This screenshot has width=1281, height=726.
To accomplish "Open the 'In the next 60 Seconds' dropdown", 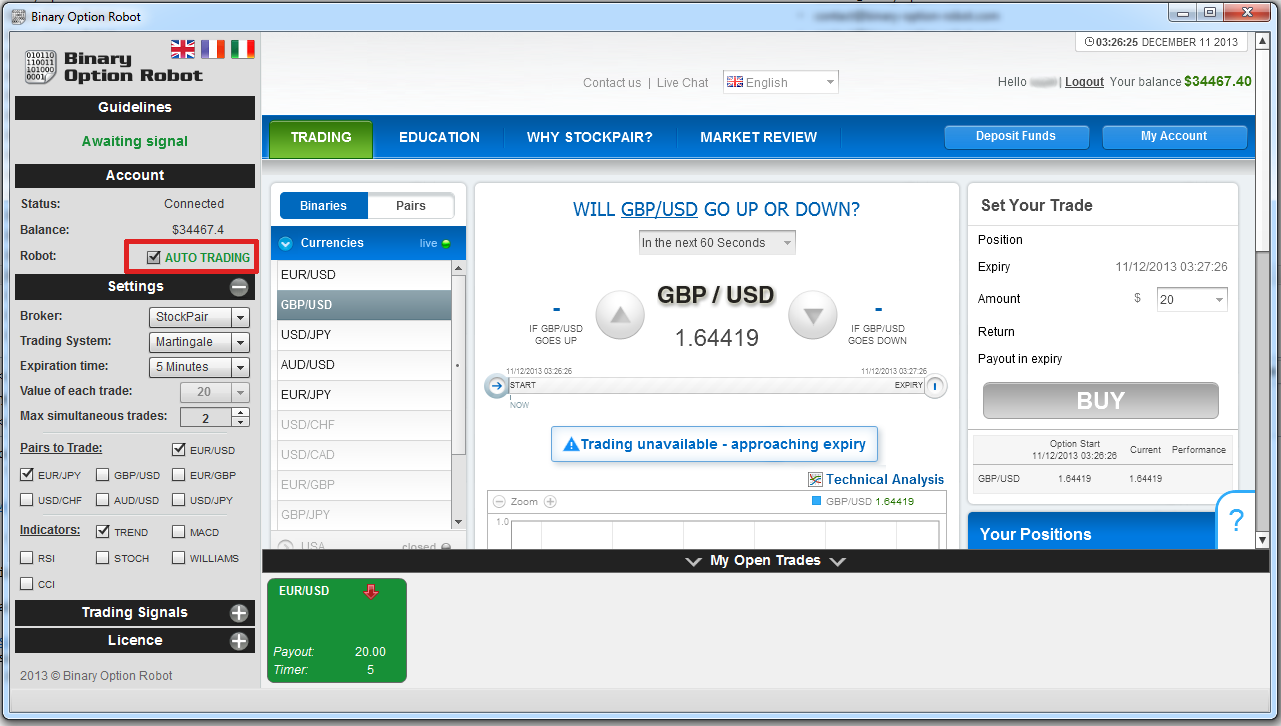I will [717, 243].
